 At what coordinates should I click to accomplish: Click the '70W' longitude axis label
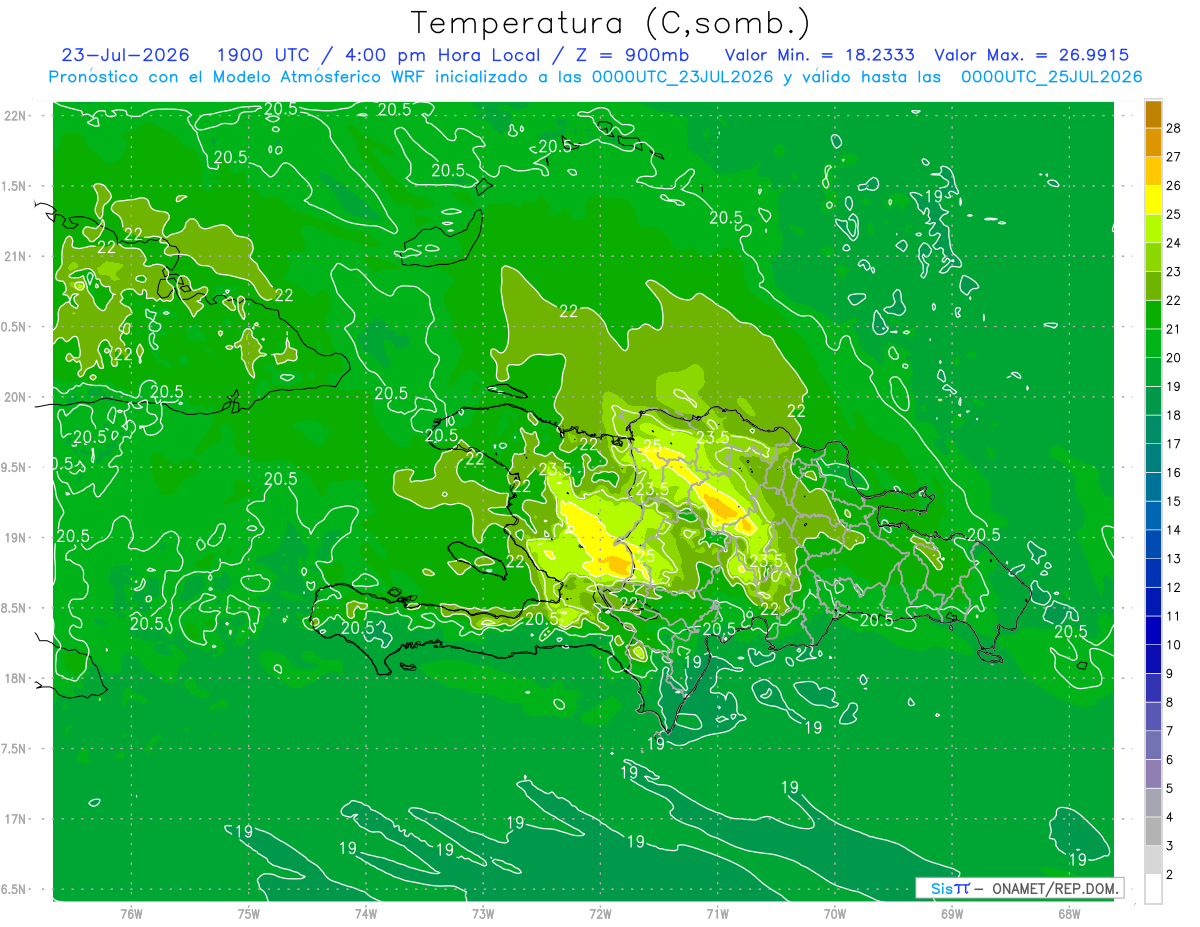point(835,913)
